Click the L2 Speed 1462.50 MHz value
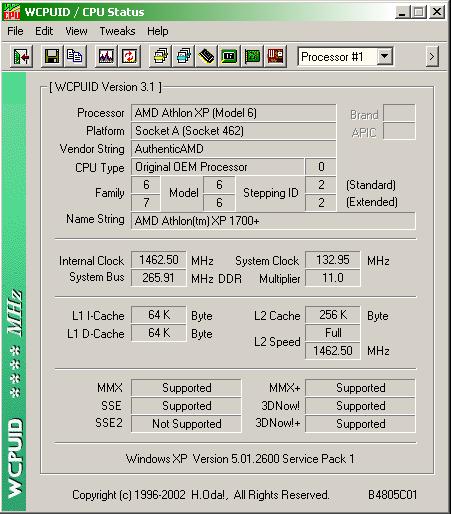 [x=333, y=351]
